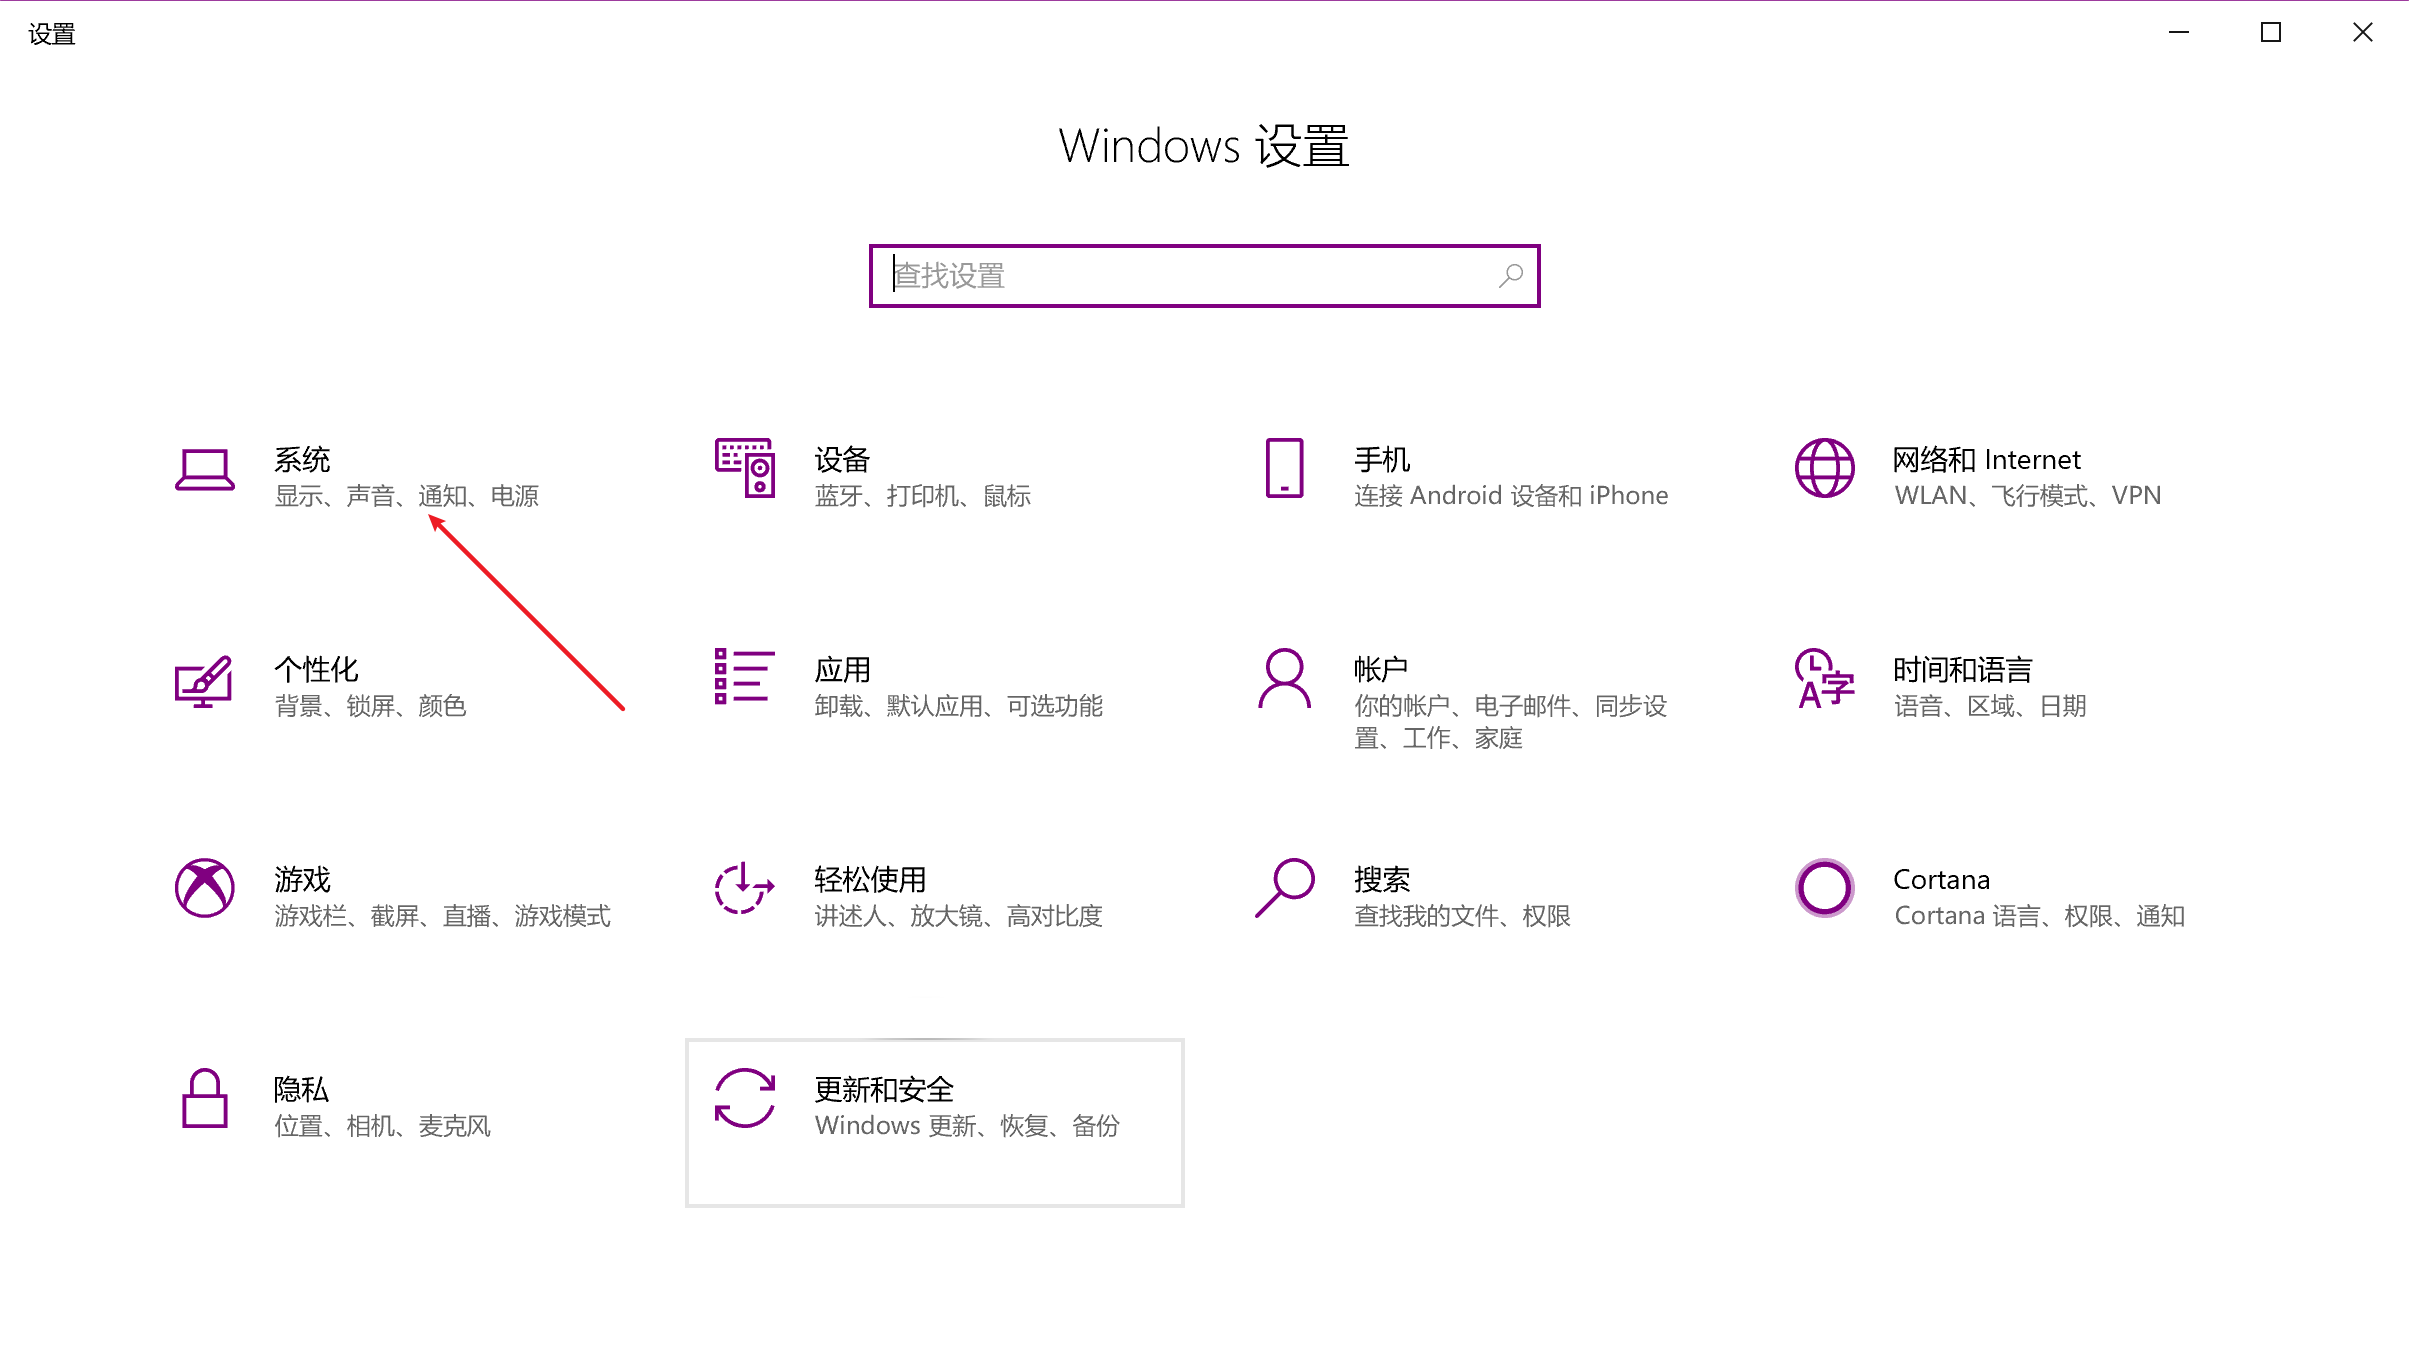Open the 系统 settings label
This screenshot has height=1371, width=2409.
(x=302, y=460)
